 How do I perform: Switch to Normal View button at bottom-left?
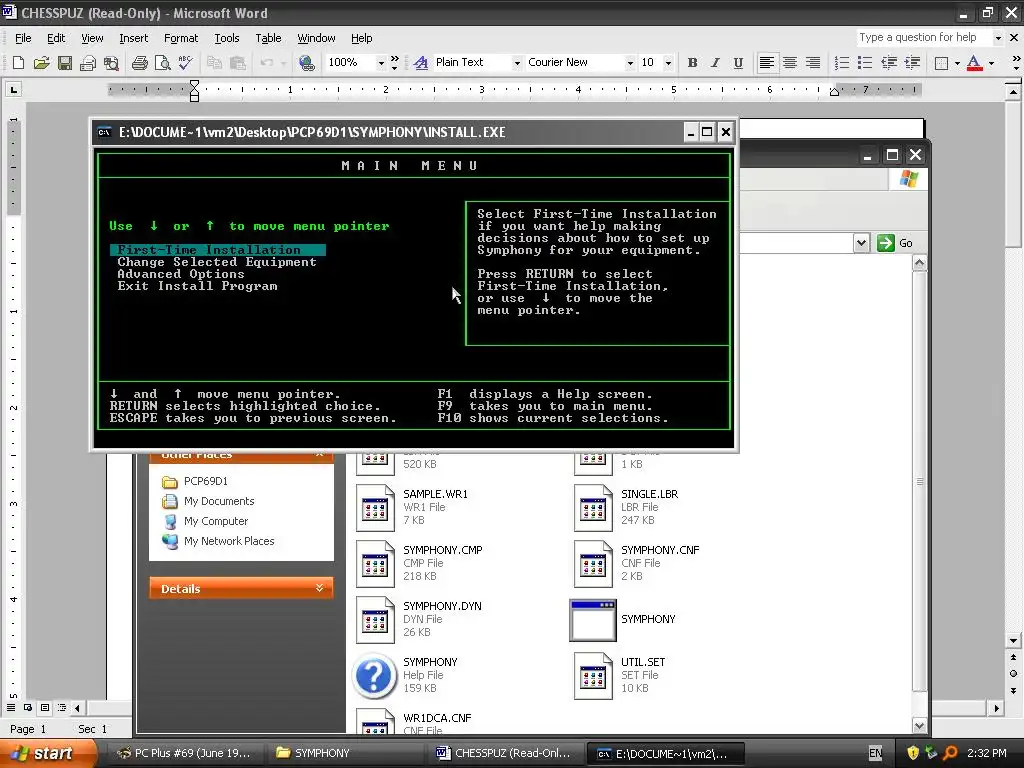pyautogui.click(x=11, y=707)
